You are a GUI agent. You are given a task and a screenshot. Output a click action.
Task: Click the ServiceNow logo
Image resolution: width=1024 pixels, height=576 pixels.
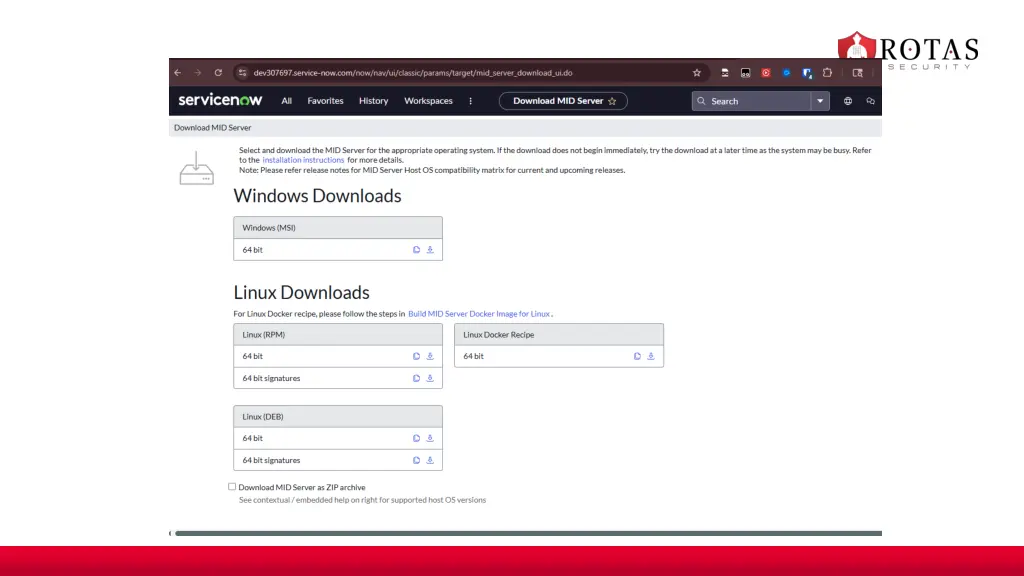tap(220, 100)
